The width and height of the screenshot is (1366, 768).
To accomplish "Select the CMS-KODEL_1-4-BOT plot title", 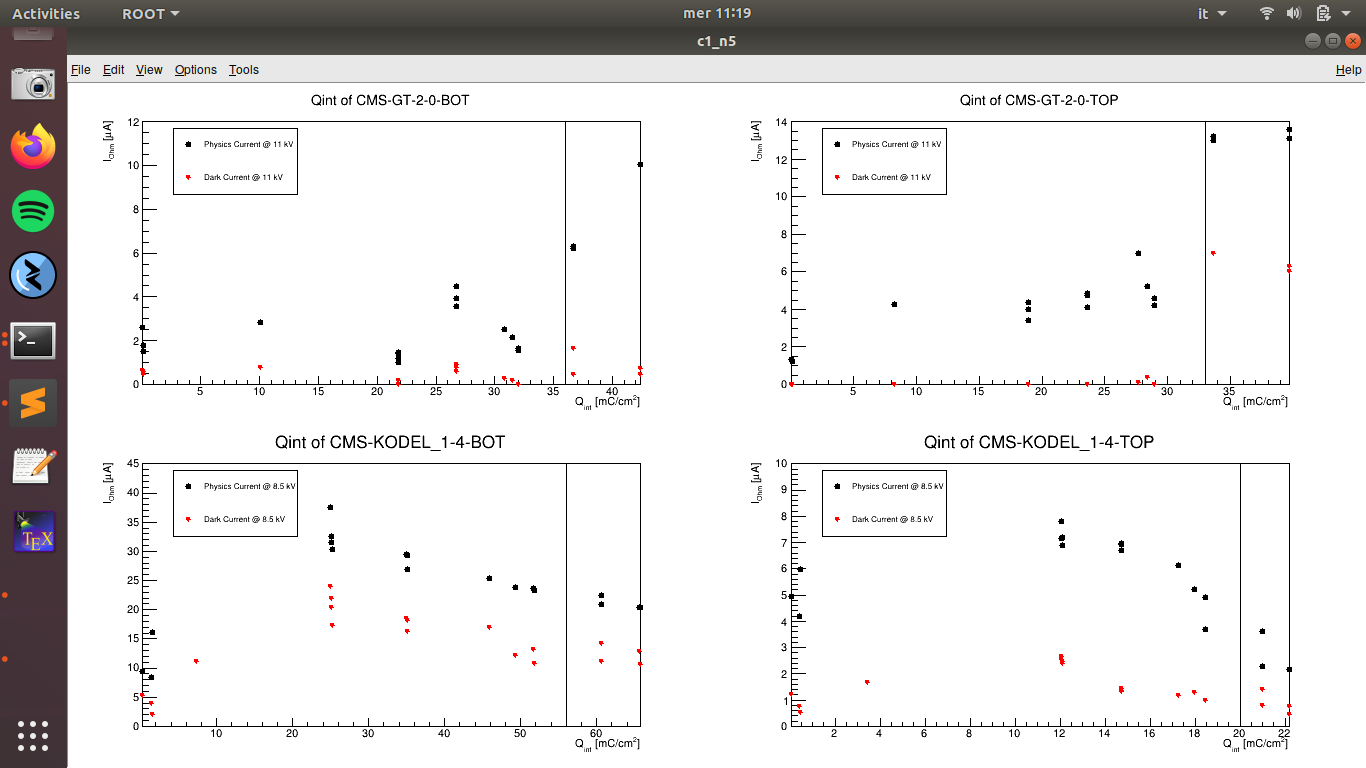I will coord(390,442).
